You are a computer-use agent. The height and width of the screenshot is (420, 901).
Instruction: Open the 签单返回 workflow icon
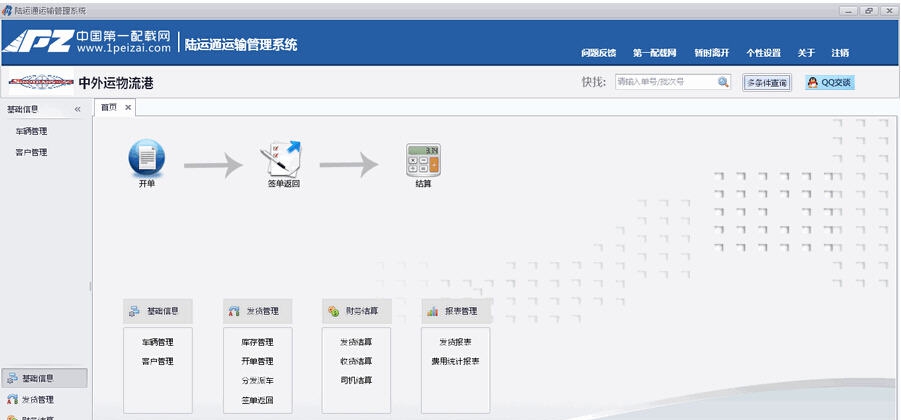tap(283, 159)
